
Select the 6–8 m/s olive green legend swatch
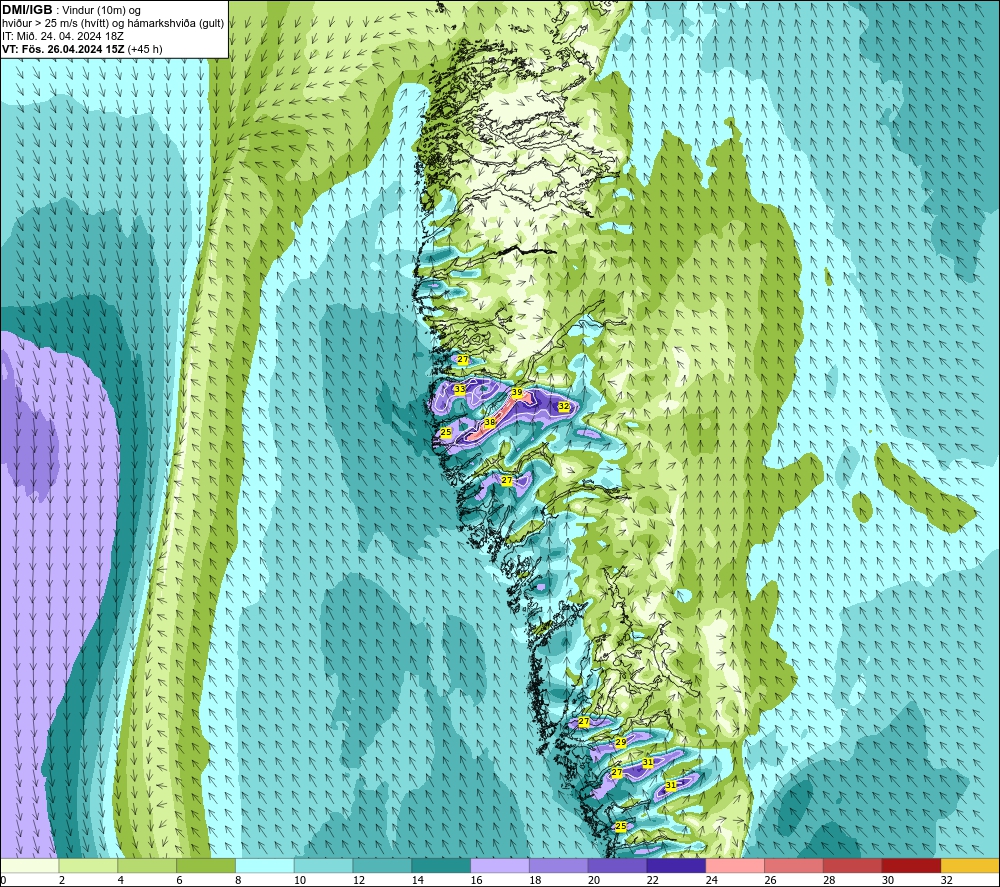(x=206, y=865)
